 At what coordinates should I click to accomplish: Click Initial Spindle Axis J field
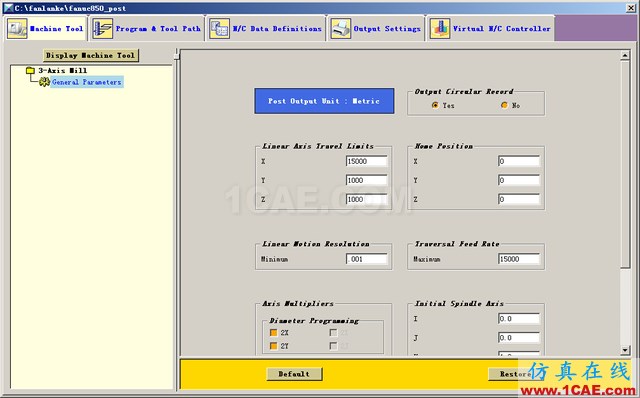pyautogui.click(x=519, y=338)
